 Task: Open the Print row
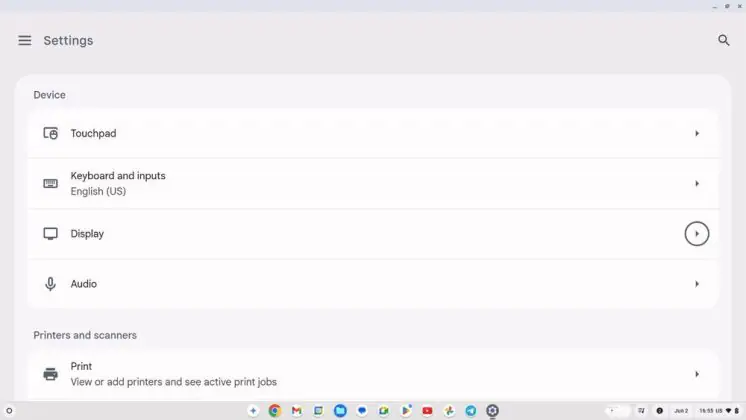click(373, 374)
